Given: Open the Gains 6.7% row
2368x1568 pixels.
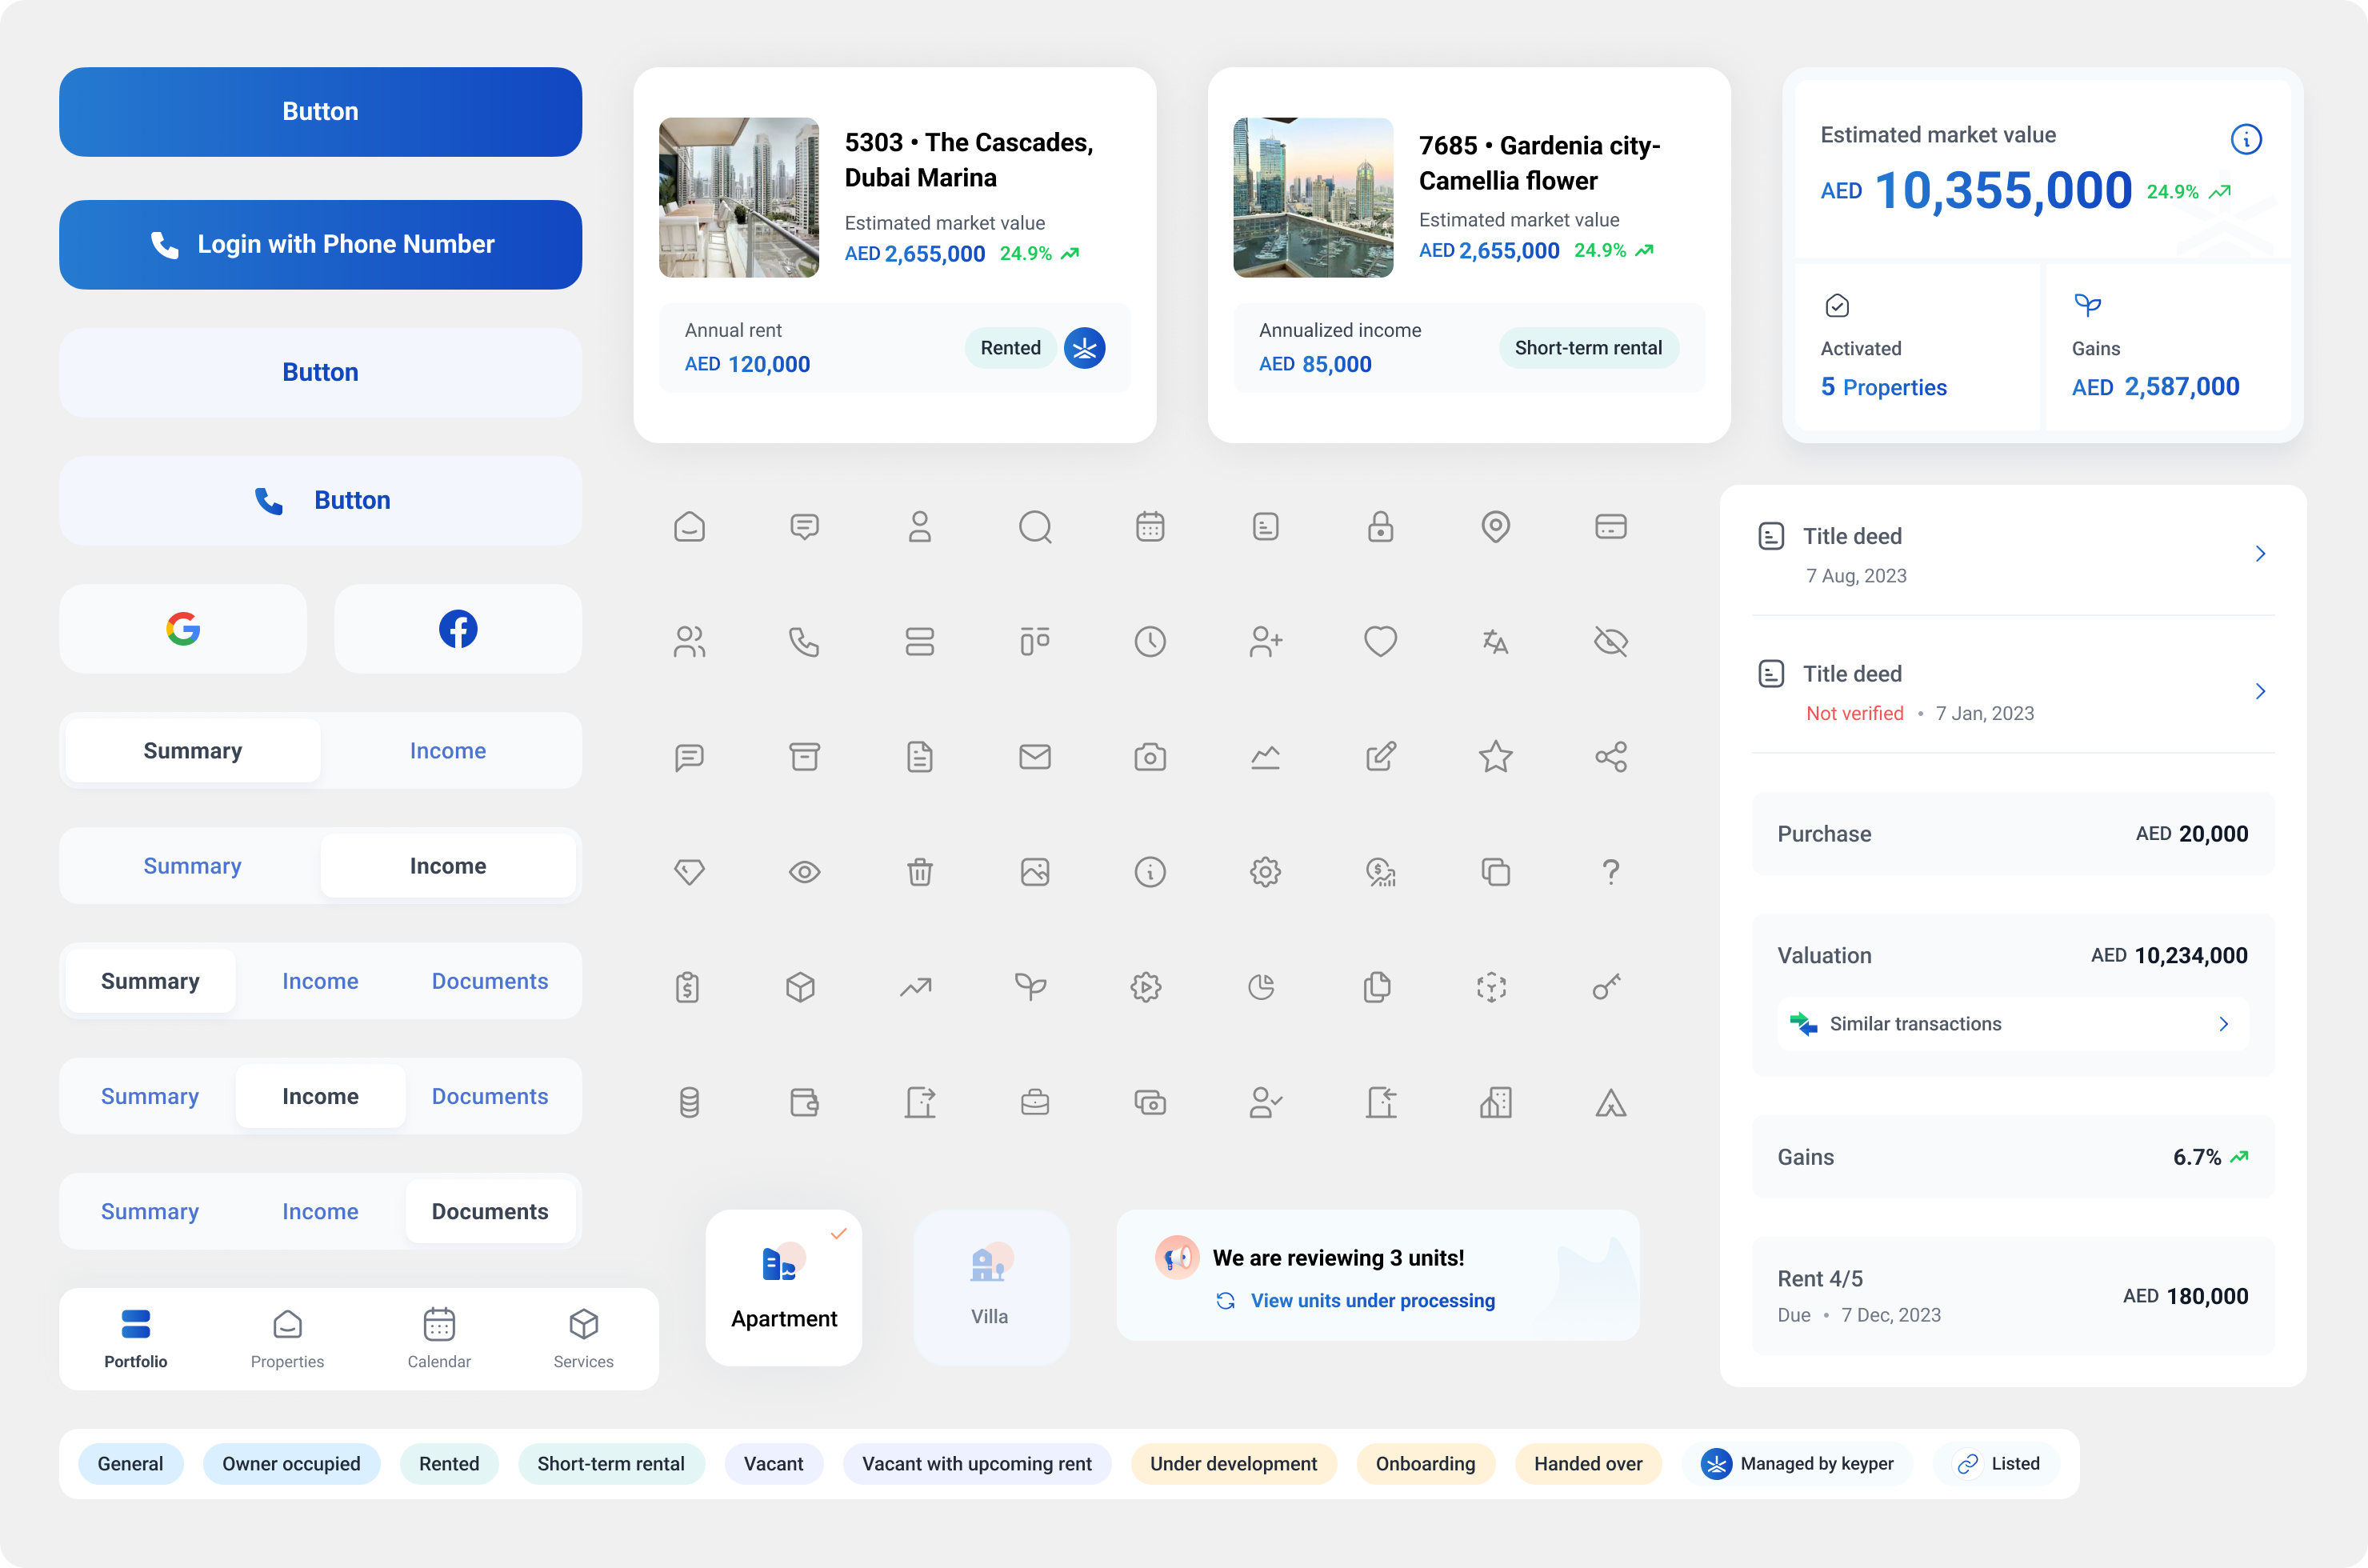Looking at the screenshot, I should point(2013,1157).
